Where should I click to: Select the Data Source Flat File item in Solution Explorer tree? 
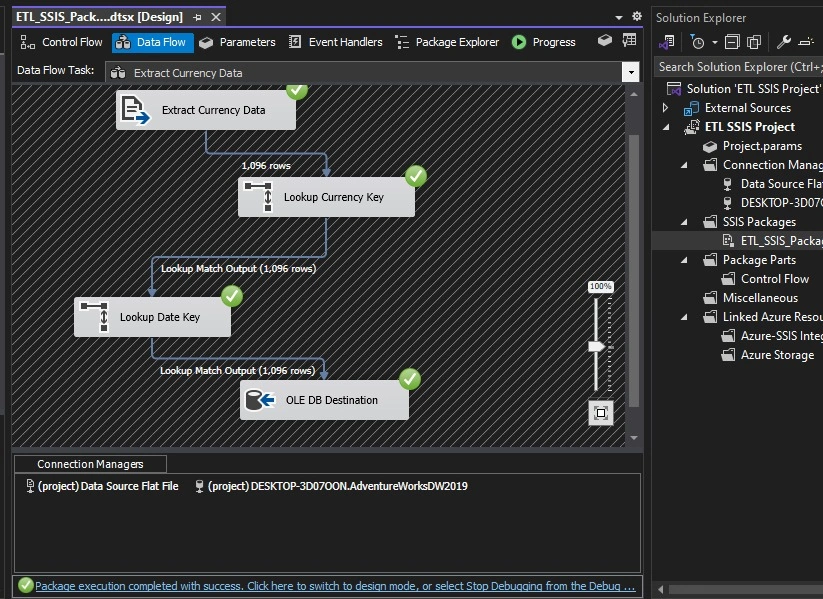coord(772,184)
